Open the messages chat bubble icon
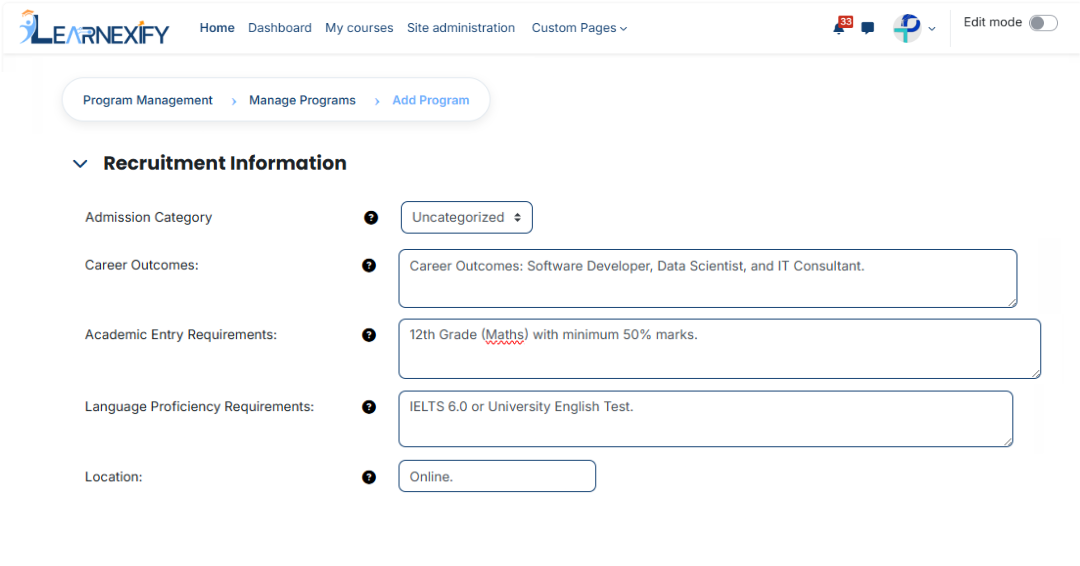The width and height of the screenshot is (1080, 566). [x=868, y=28]
